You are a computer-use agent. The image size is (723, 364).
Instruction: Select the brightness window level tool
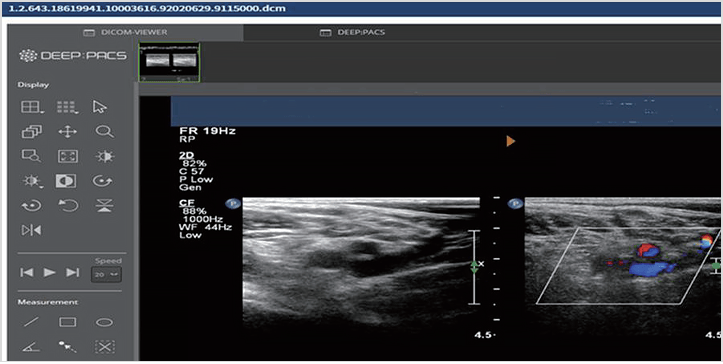click(104, 156)
